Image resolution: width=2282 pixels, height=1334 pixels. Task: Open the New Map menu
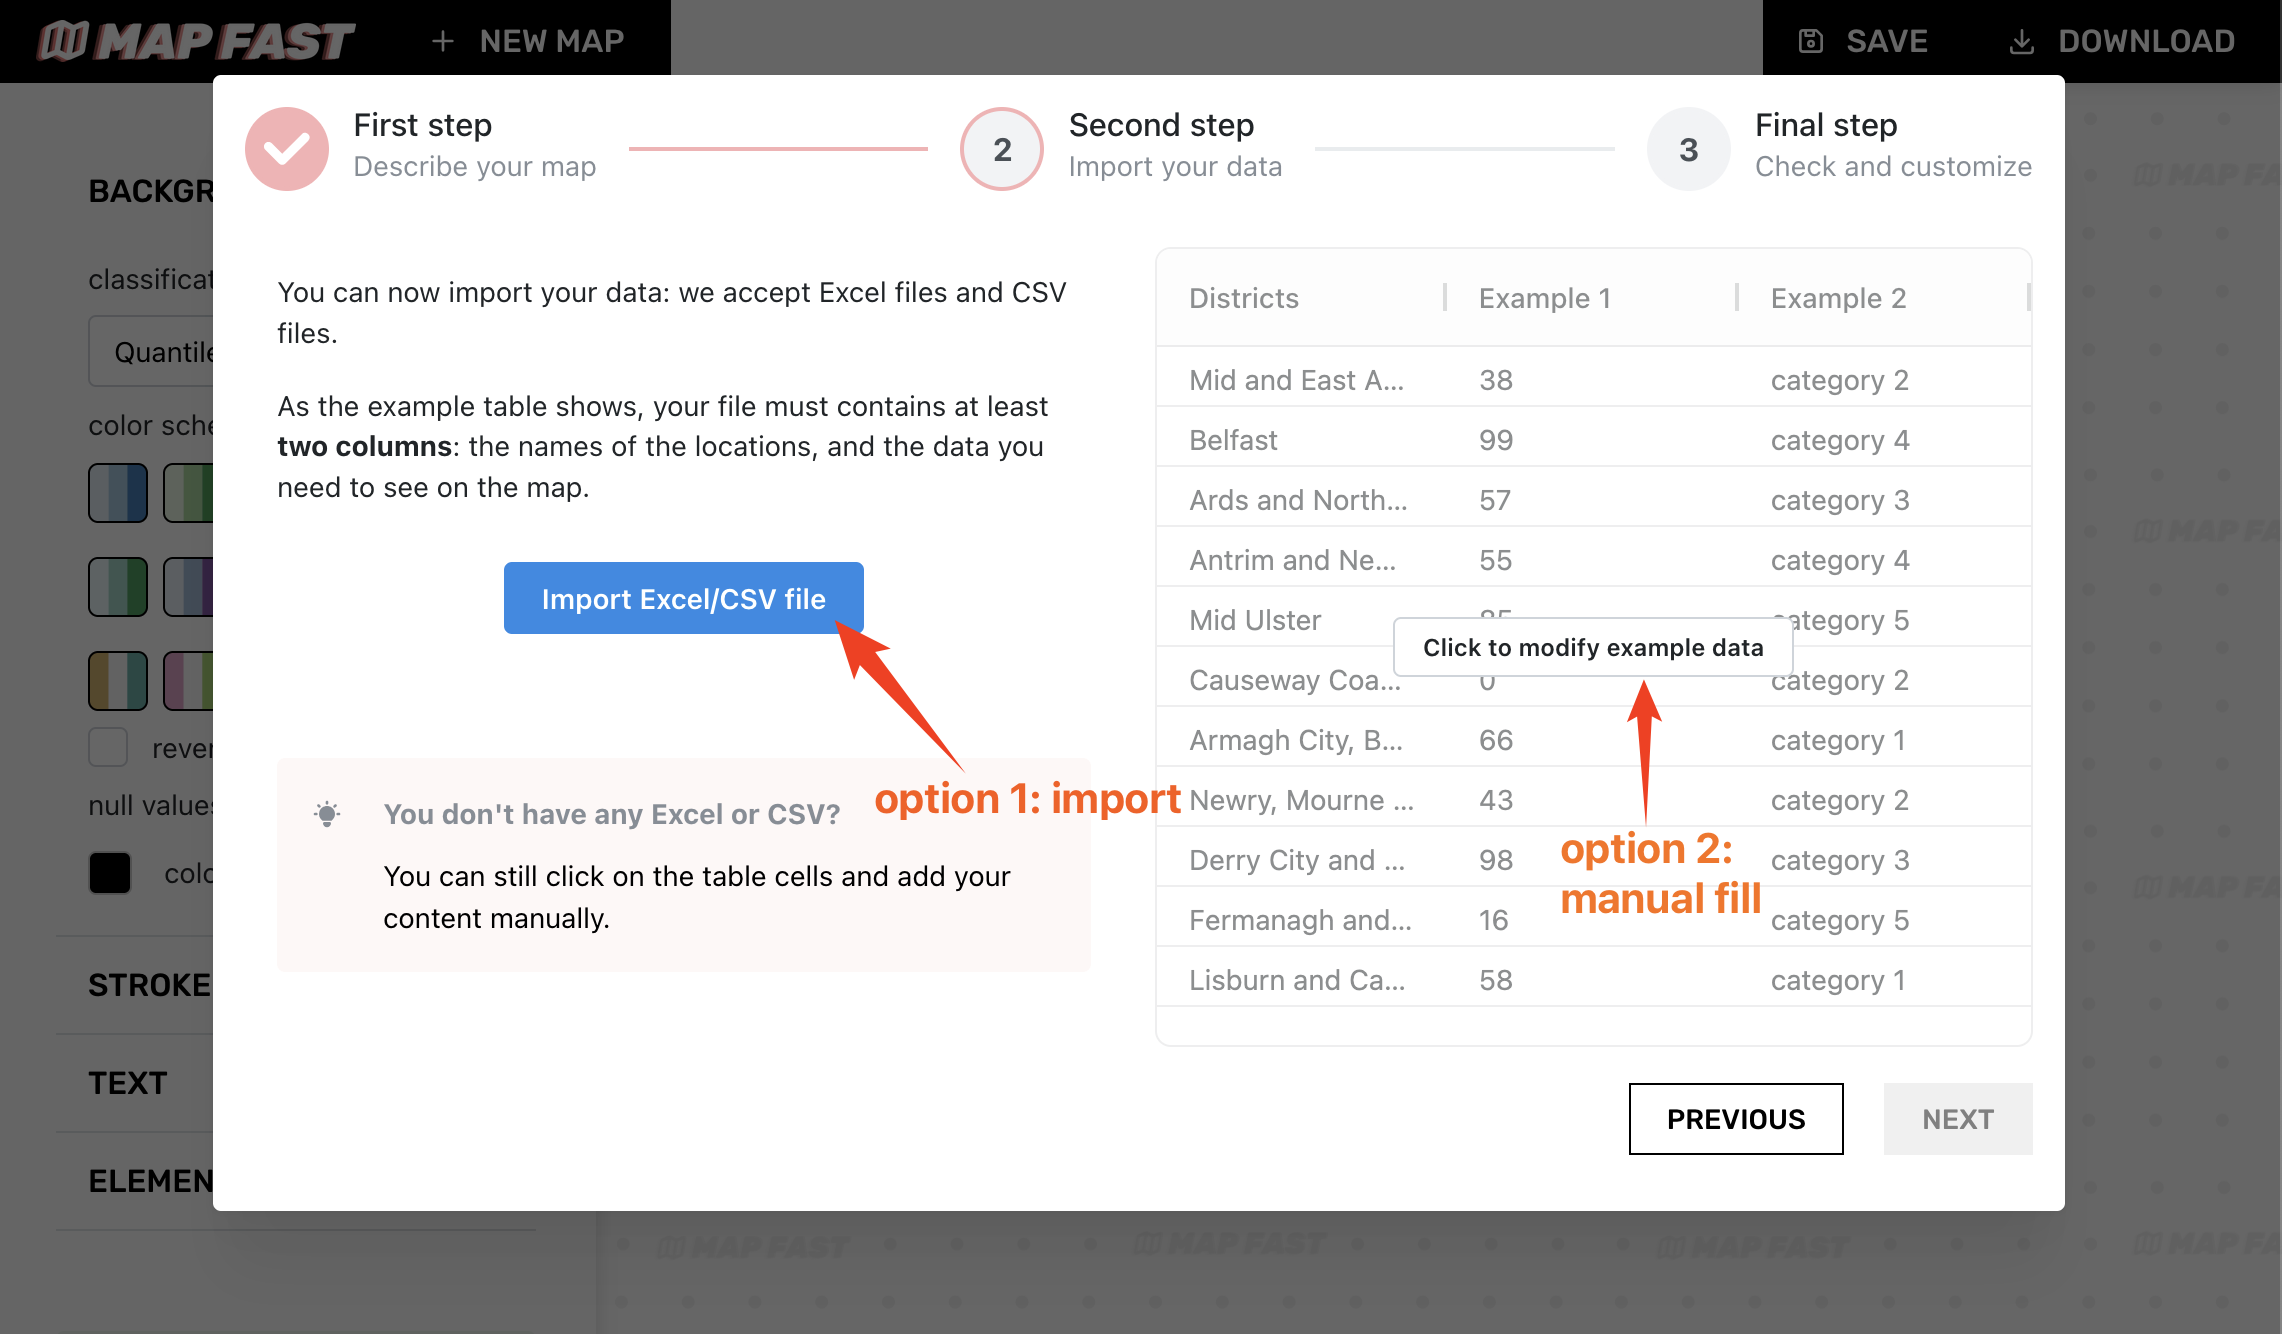528,41
